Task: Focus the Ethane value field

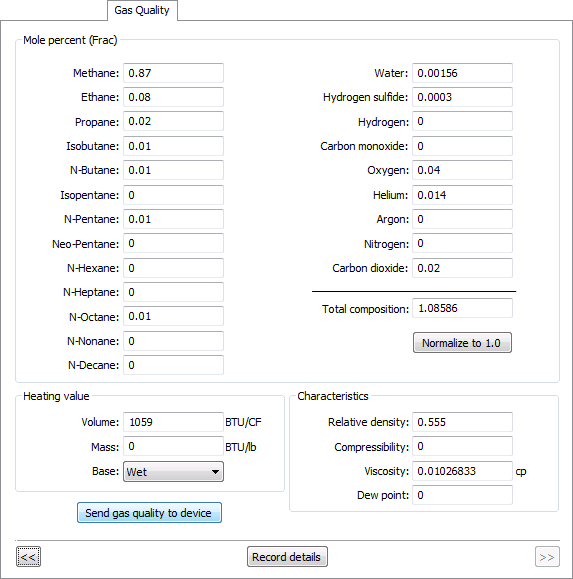Action: 173,97
